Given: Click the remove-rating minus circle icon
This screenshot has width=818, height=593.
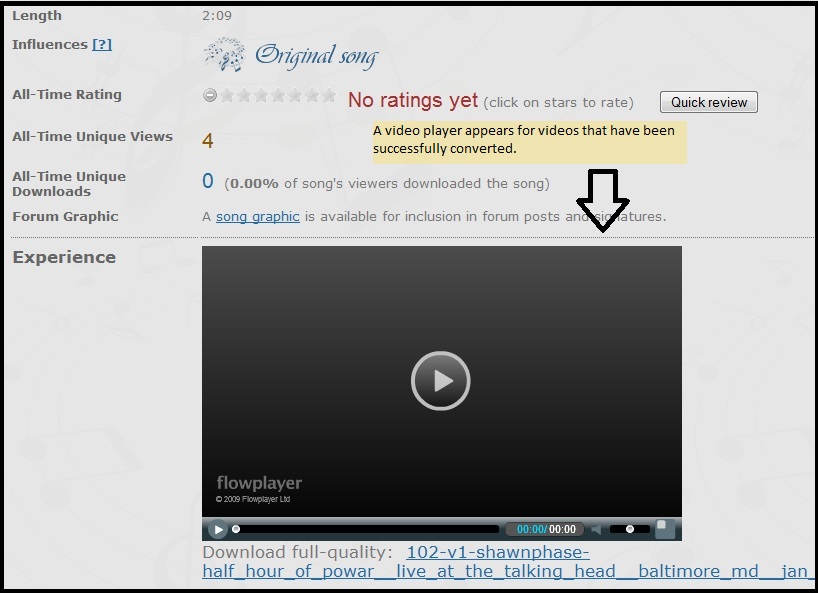Looking at the screenshot, I should (x=210, y=95).
